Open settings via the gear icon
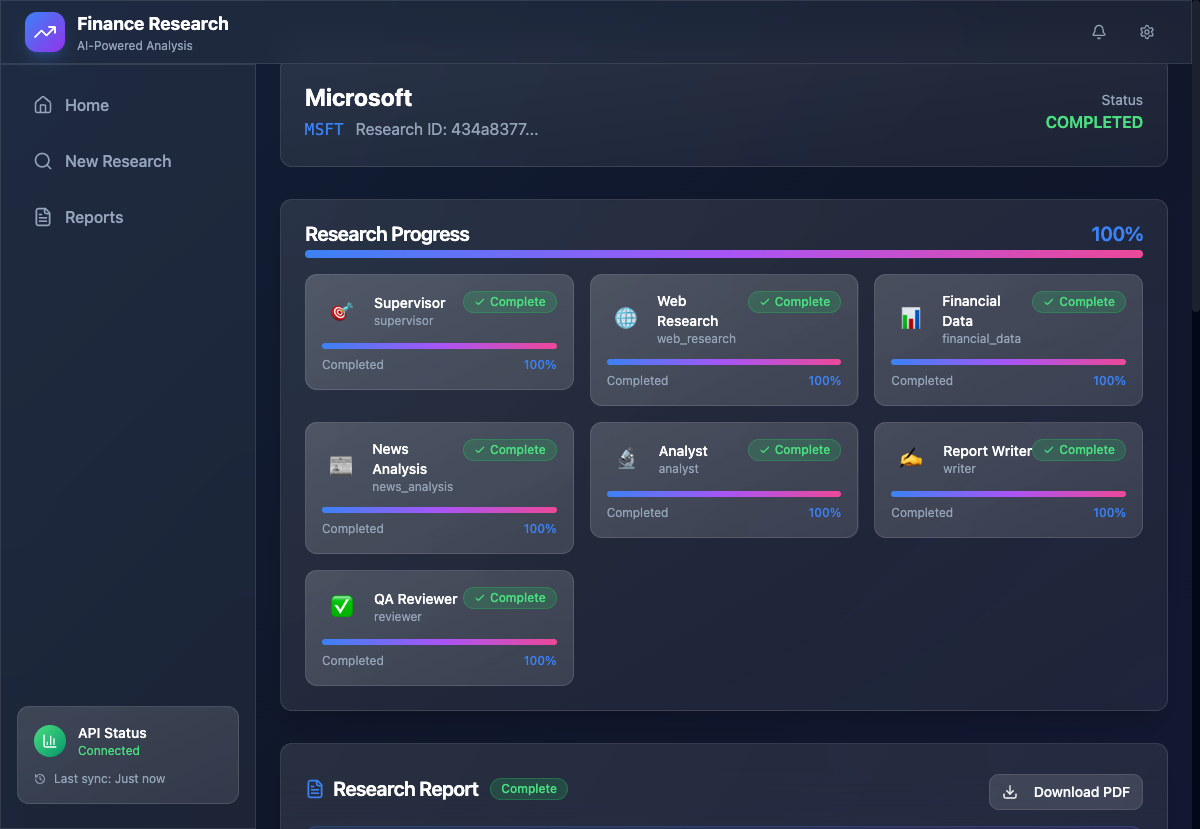 (x=1147, y=32)
